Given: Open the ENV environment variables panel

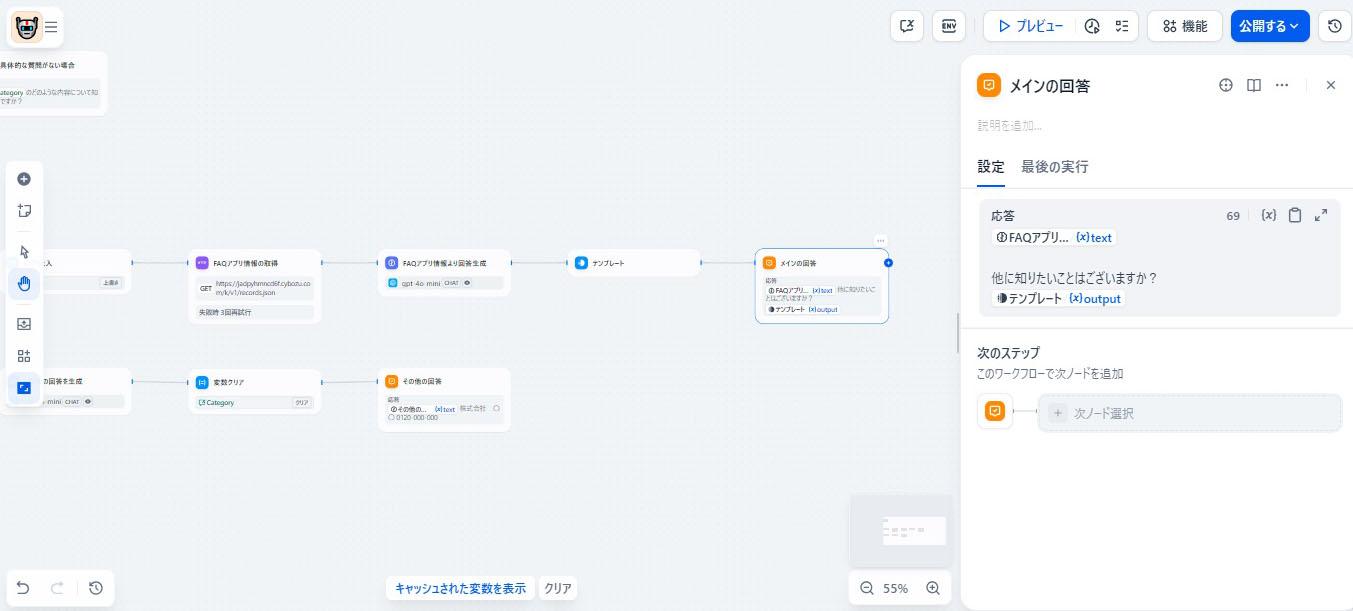Looking at the screenshot, I should pyautogui.click(x=948, y=26).
